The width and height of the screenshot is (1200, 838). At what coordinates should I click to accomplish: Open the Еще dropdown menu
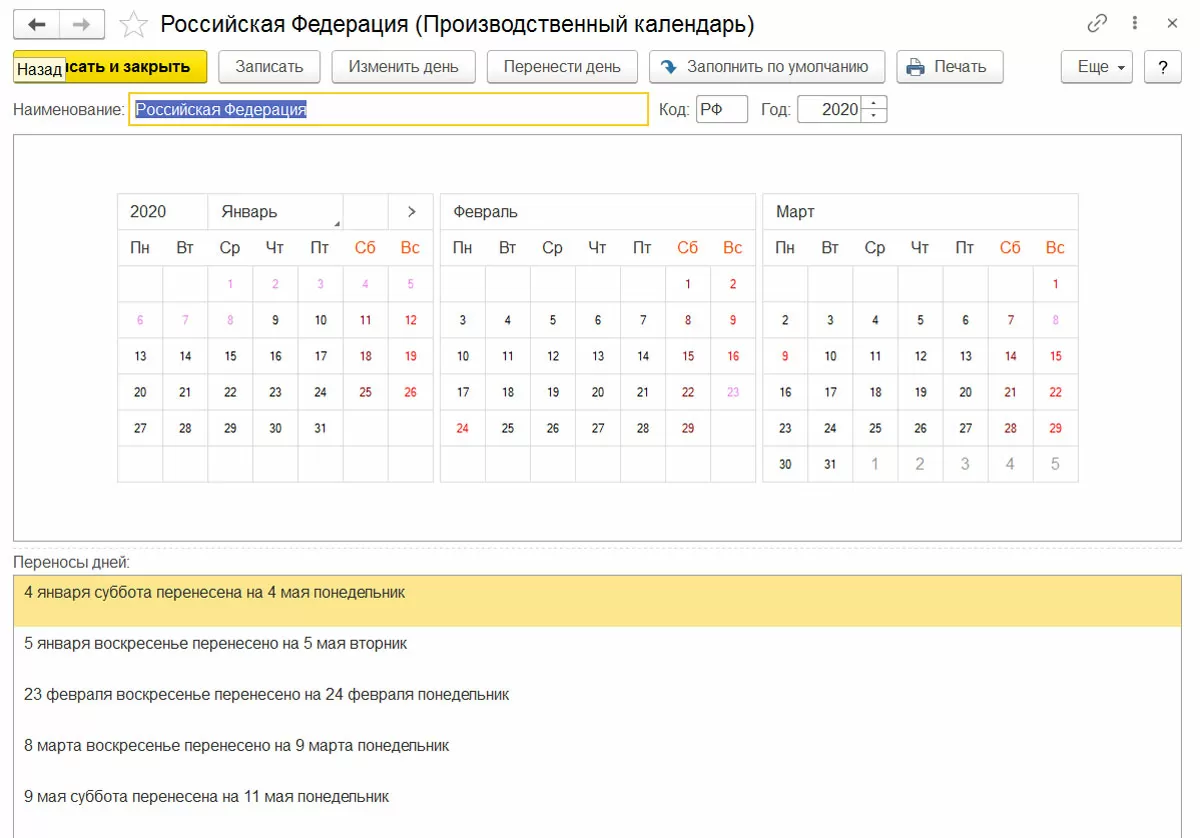pyautogui.click(x=1096, y=67)
